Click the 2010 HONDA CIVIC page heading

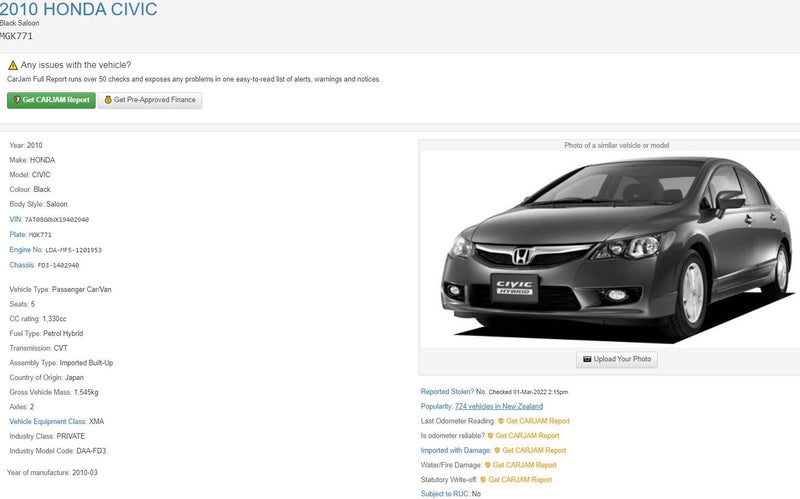78,10
